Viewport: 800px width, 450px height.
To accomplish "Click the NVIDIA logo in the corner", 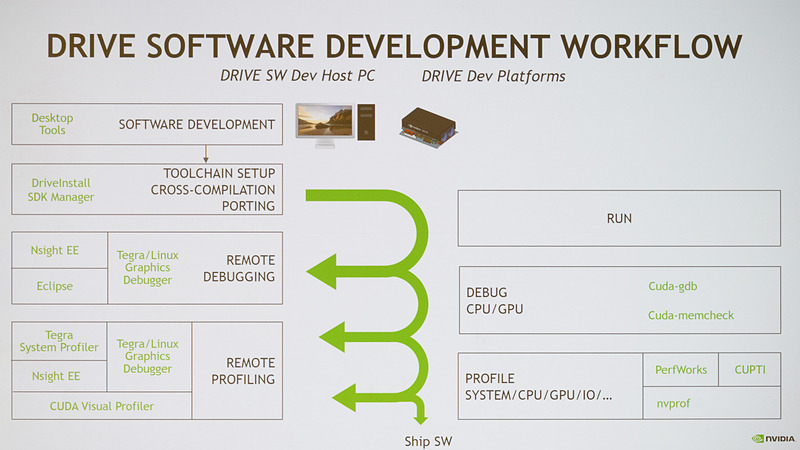I will (773, 438).
